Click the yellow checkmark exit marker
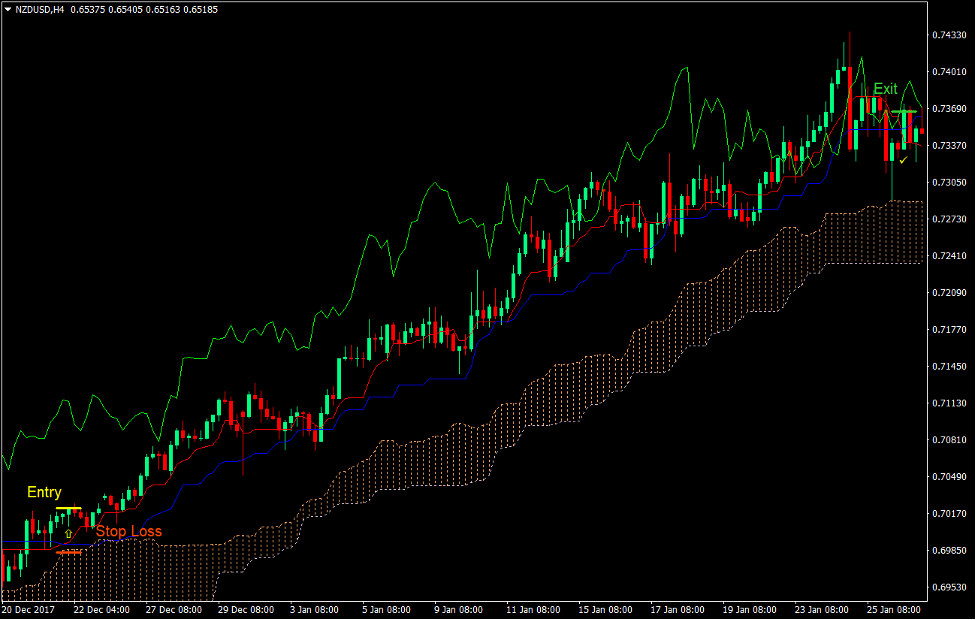The height and width of the screenshot is (620, 977). pos(903,160)
